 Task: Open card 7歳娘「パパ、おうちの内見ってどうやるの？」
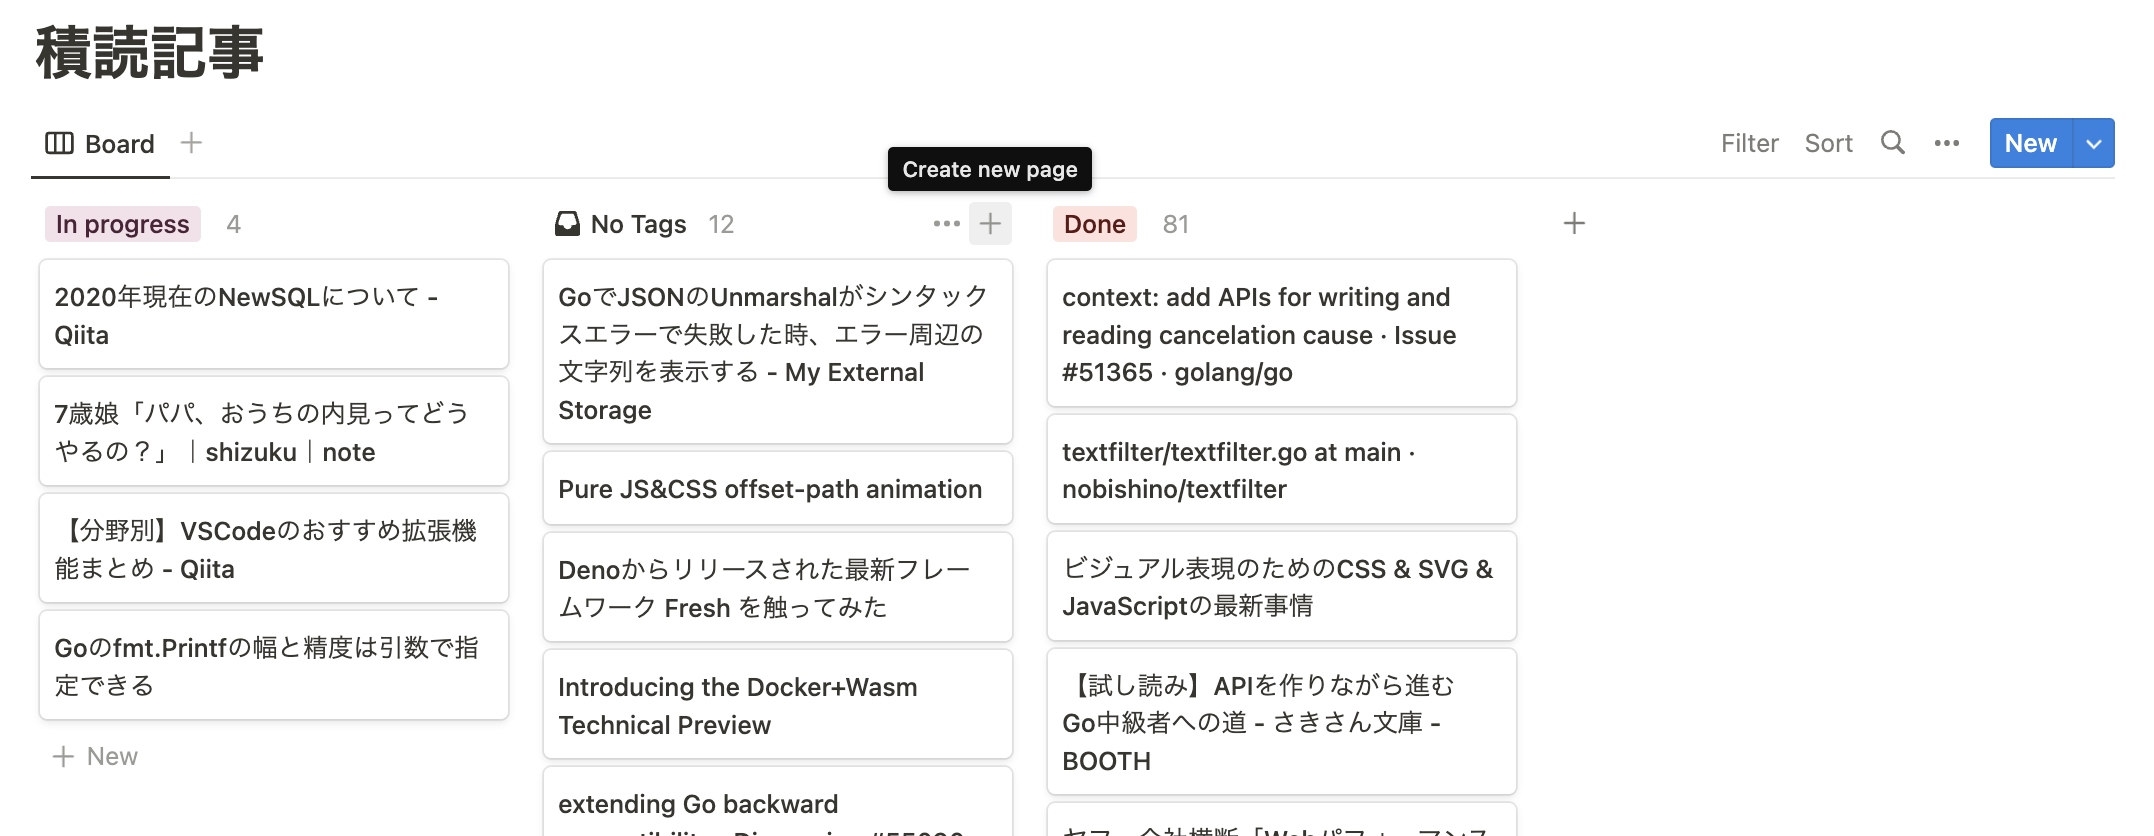tap(274, 432)
